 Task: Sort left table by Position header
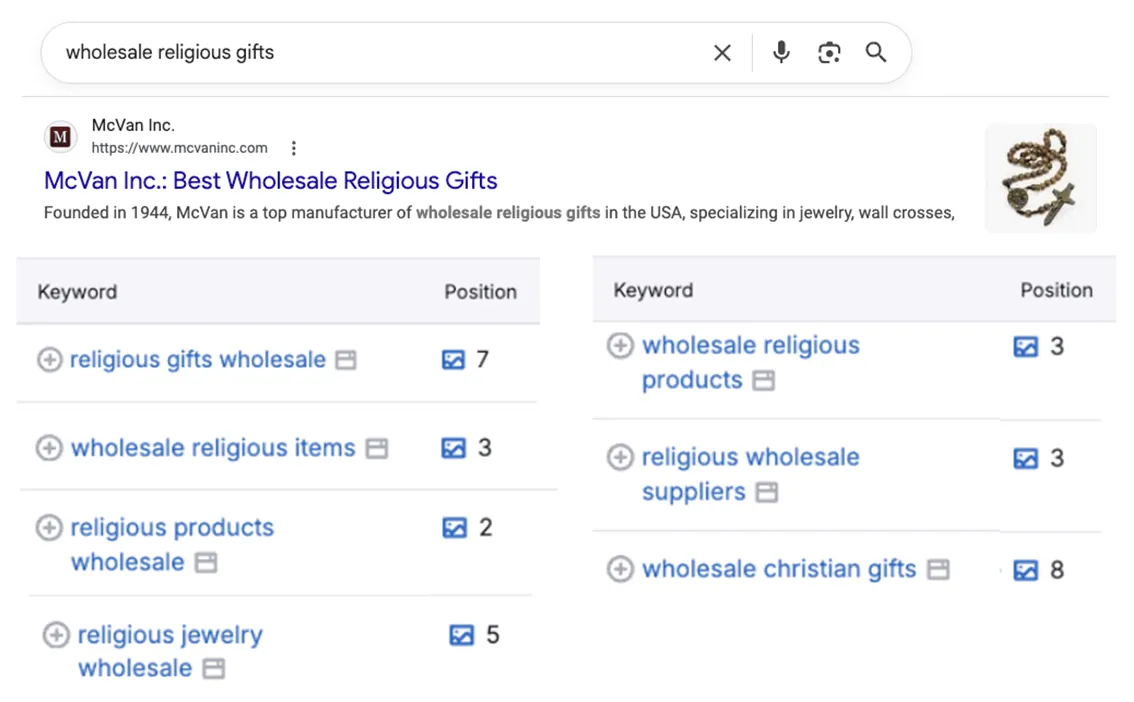tap(480, 292)
